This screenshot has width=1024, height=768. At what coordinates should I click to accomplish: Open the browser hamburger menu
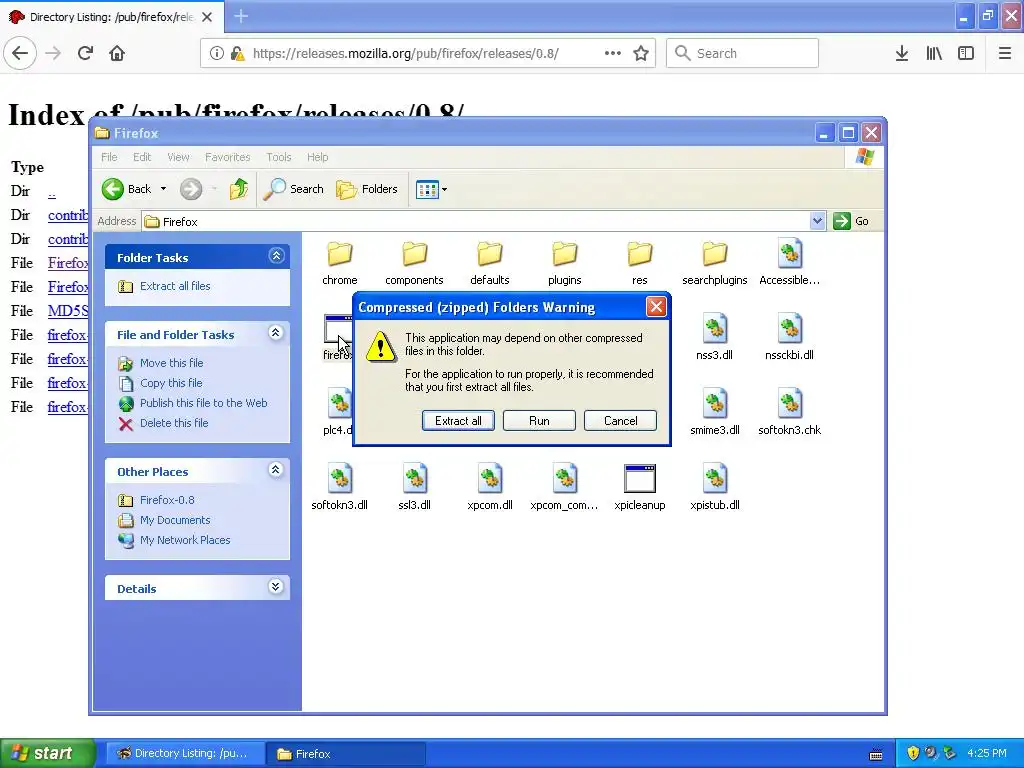coord(1004,53)
